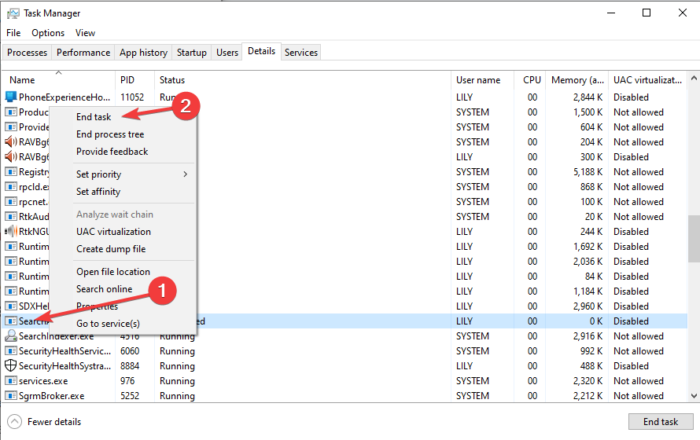
Task: Choose Go to service(s) menu entry
Action: (x=108, y=323)
